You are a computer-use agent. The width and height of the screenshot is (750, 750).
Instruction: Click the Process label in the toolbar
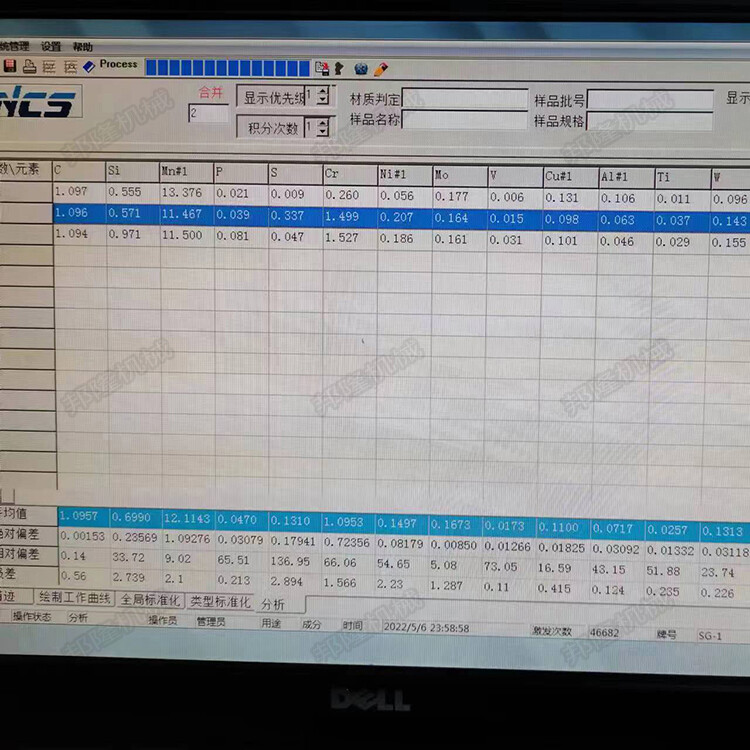tap(118, 64)
